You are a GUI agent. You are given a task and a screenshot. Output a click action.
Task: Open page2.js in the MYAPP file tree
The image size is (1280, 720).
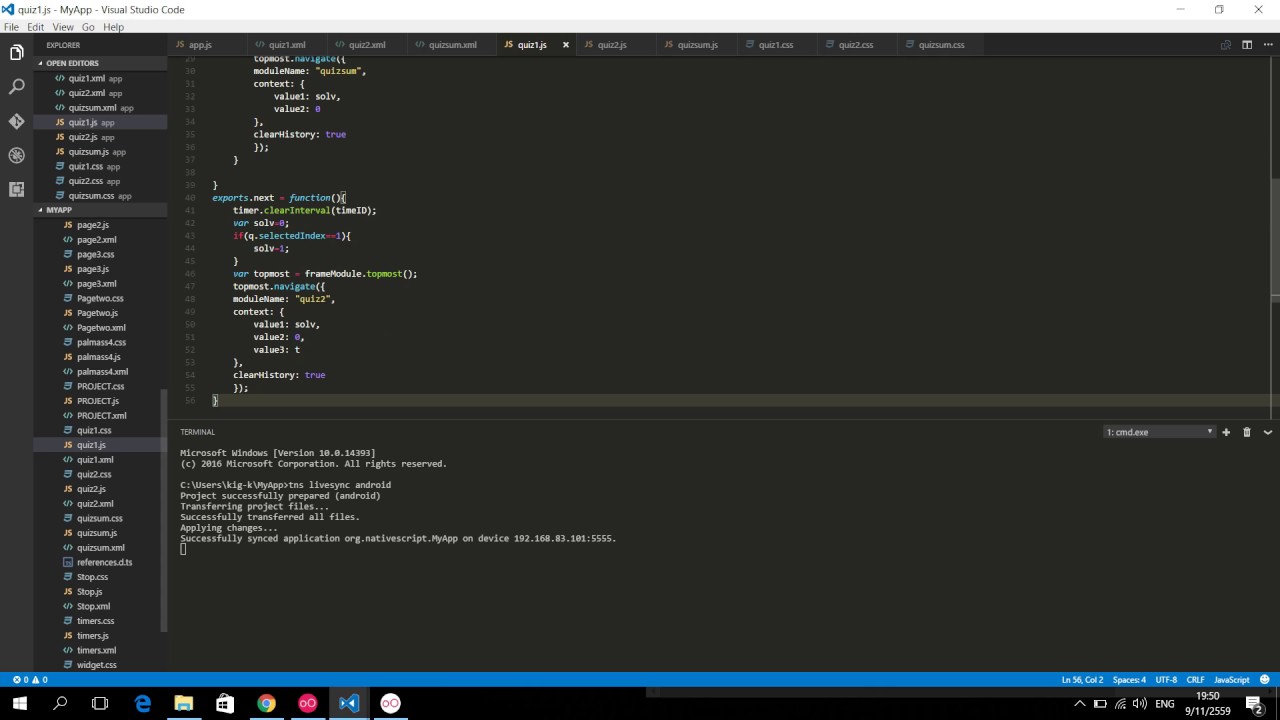tap(100, 225)
